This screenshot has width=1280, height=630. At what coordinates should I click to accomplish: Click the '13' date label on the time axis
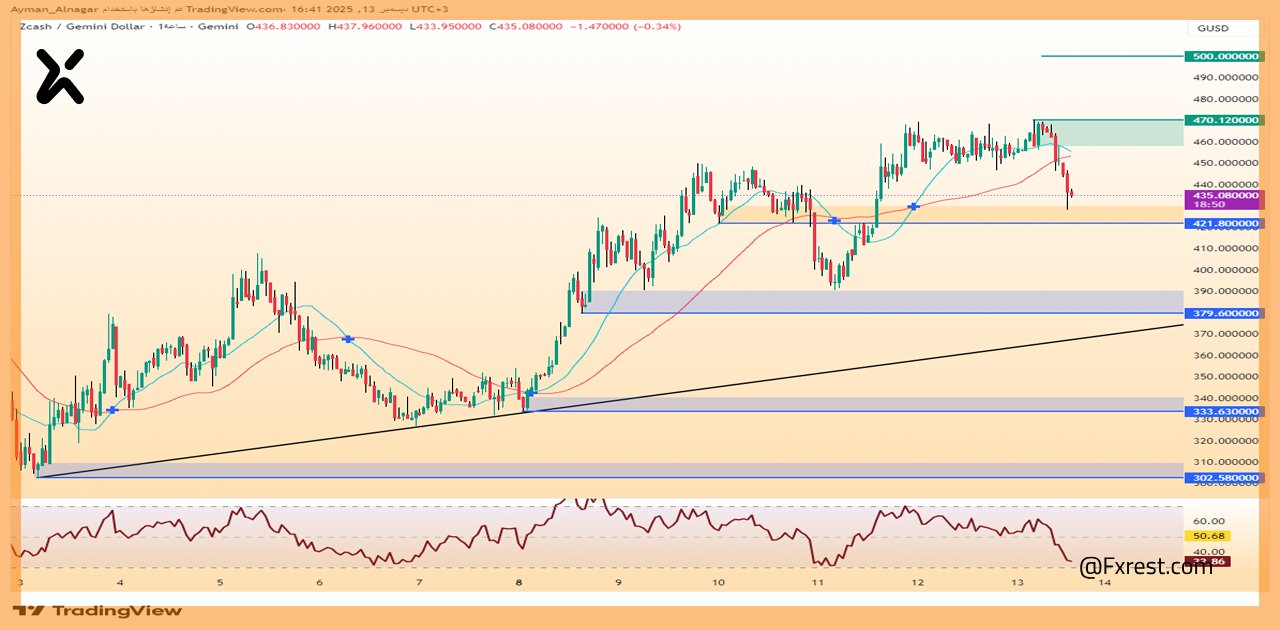(x=1018, y=580)
